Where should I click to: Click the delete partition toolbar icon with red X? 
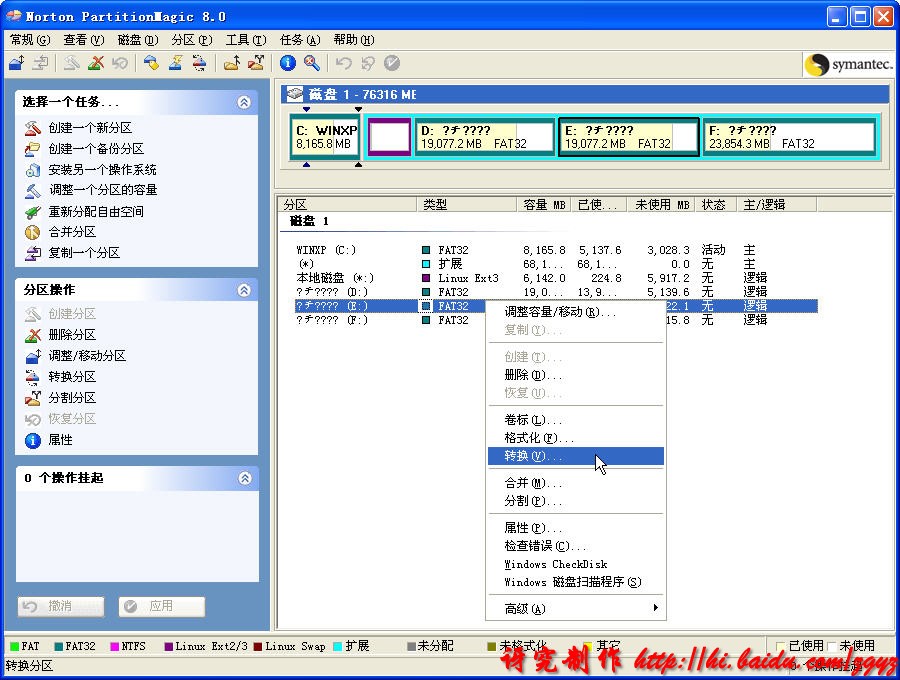point(96,63)
